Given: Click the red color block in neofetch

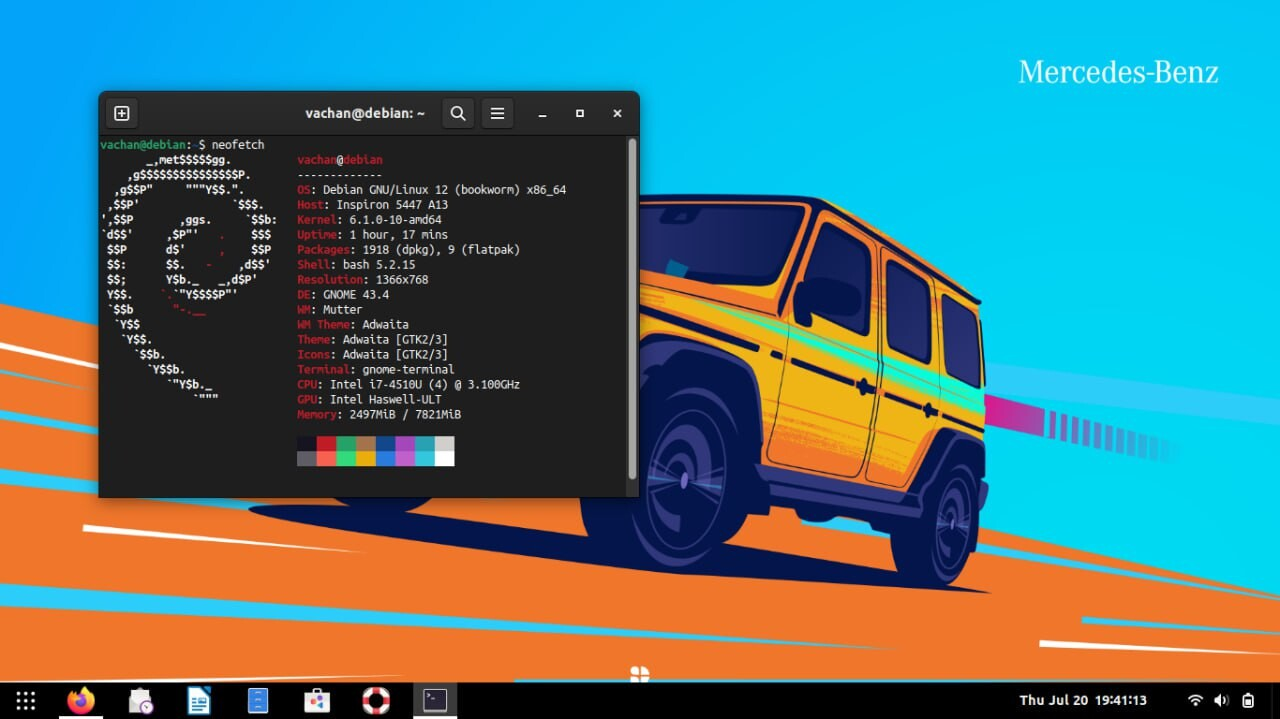Looking at the screenshot, I should tap(326, 443).
